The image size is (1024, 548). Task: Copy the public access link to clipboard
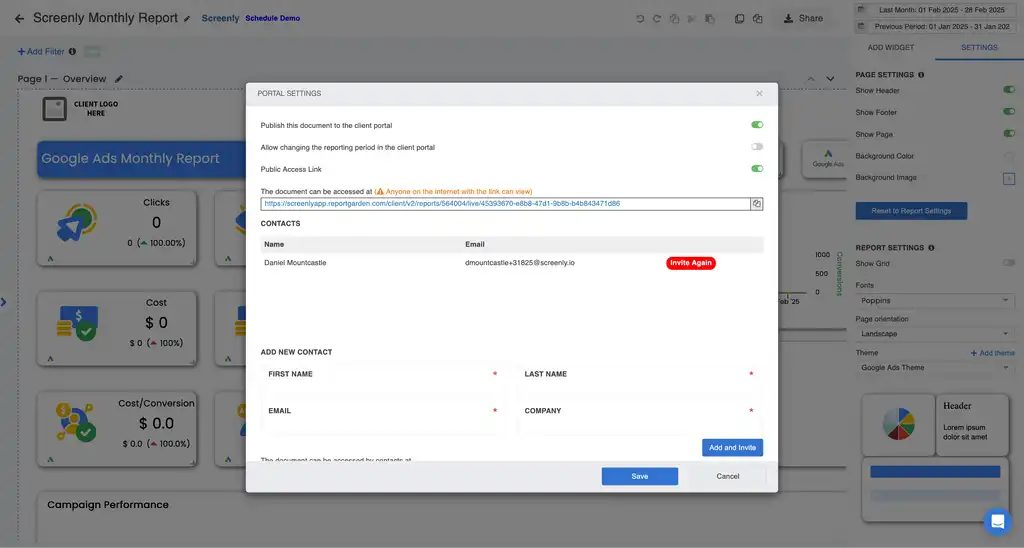756,204
